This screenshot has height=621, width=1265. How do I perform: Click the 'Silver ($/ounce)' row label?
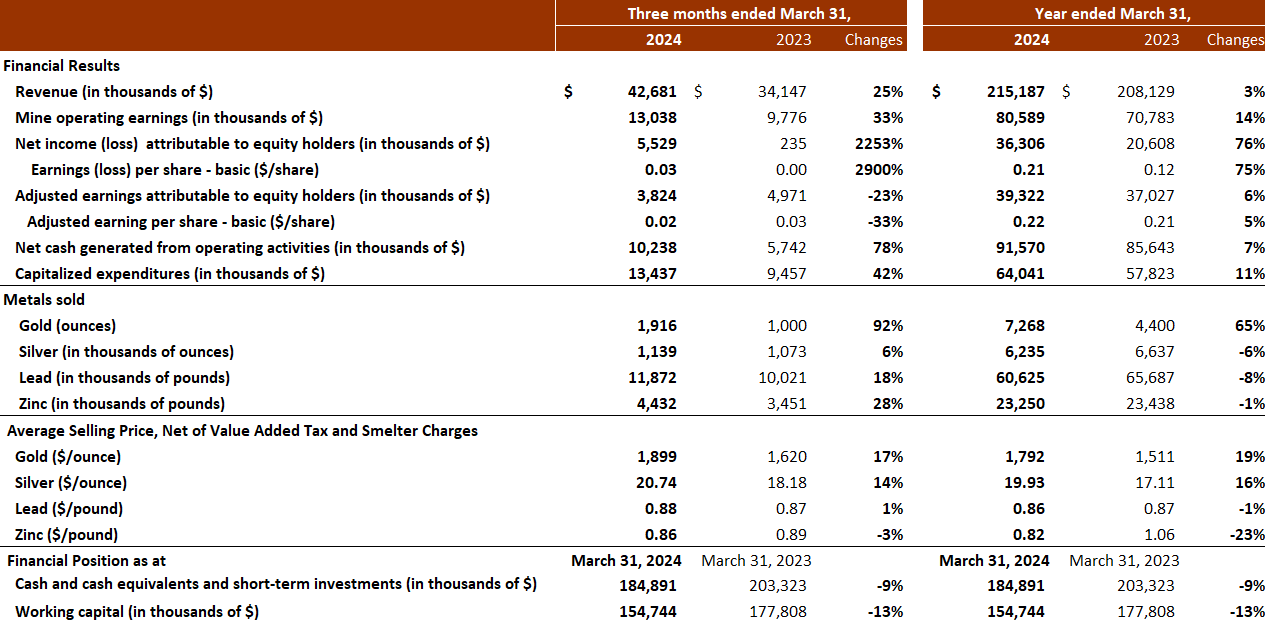71,483
